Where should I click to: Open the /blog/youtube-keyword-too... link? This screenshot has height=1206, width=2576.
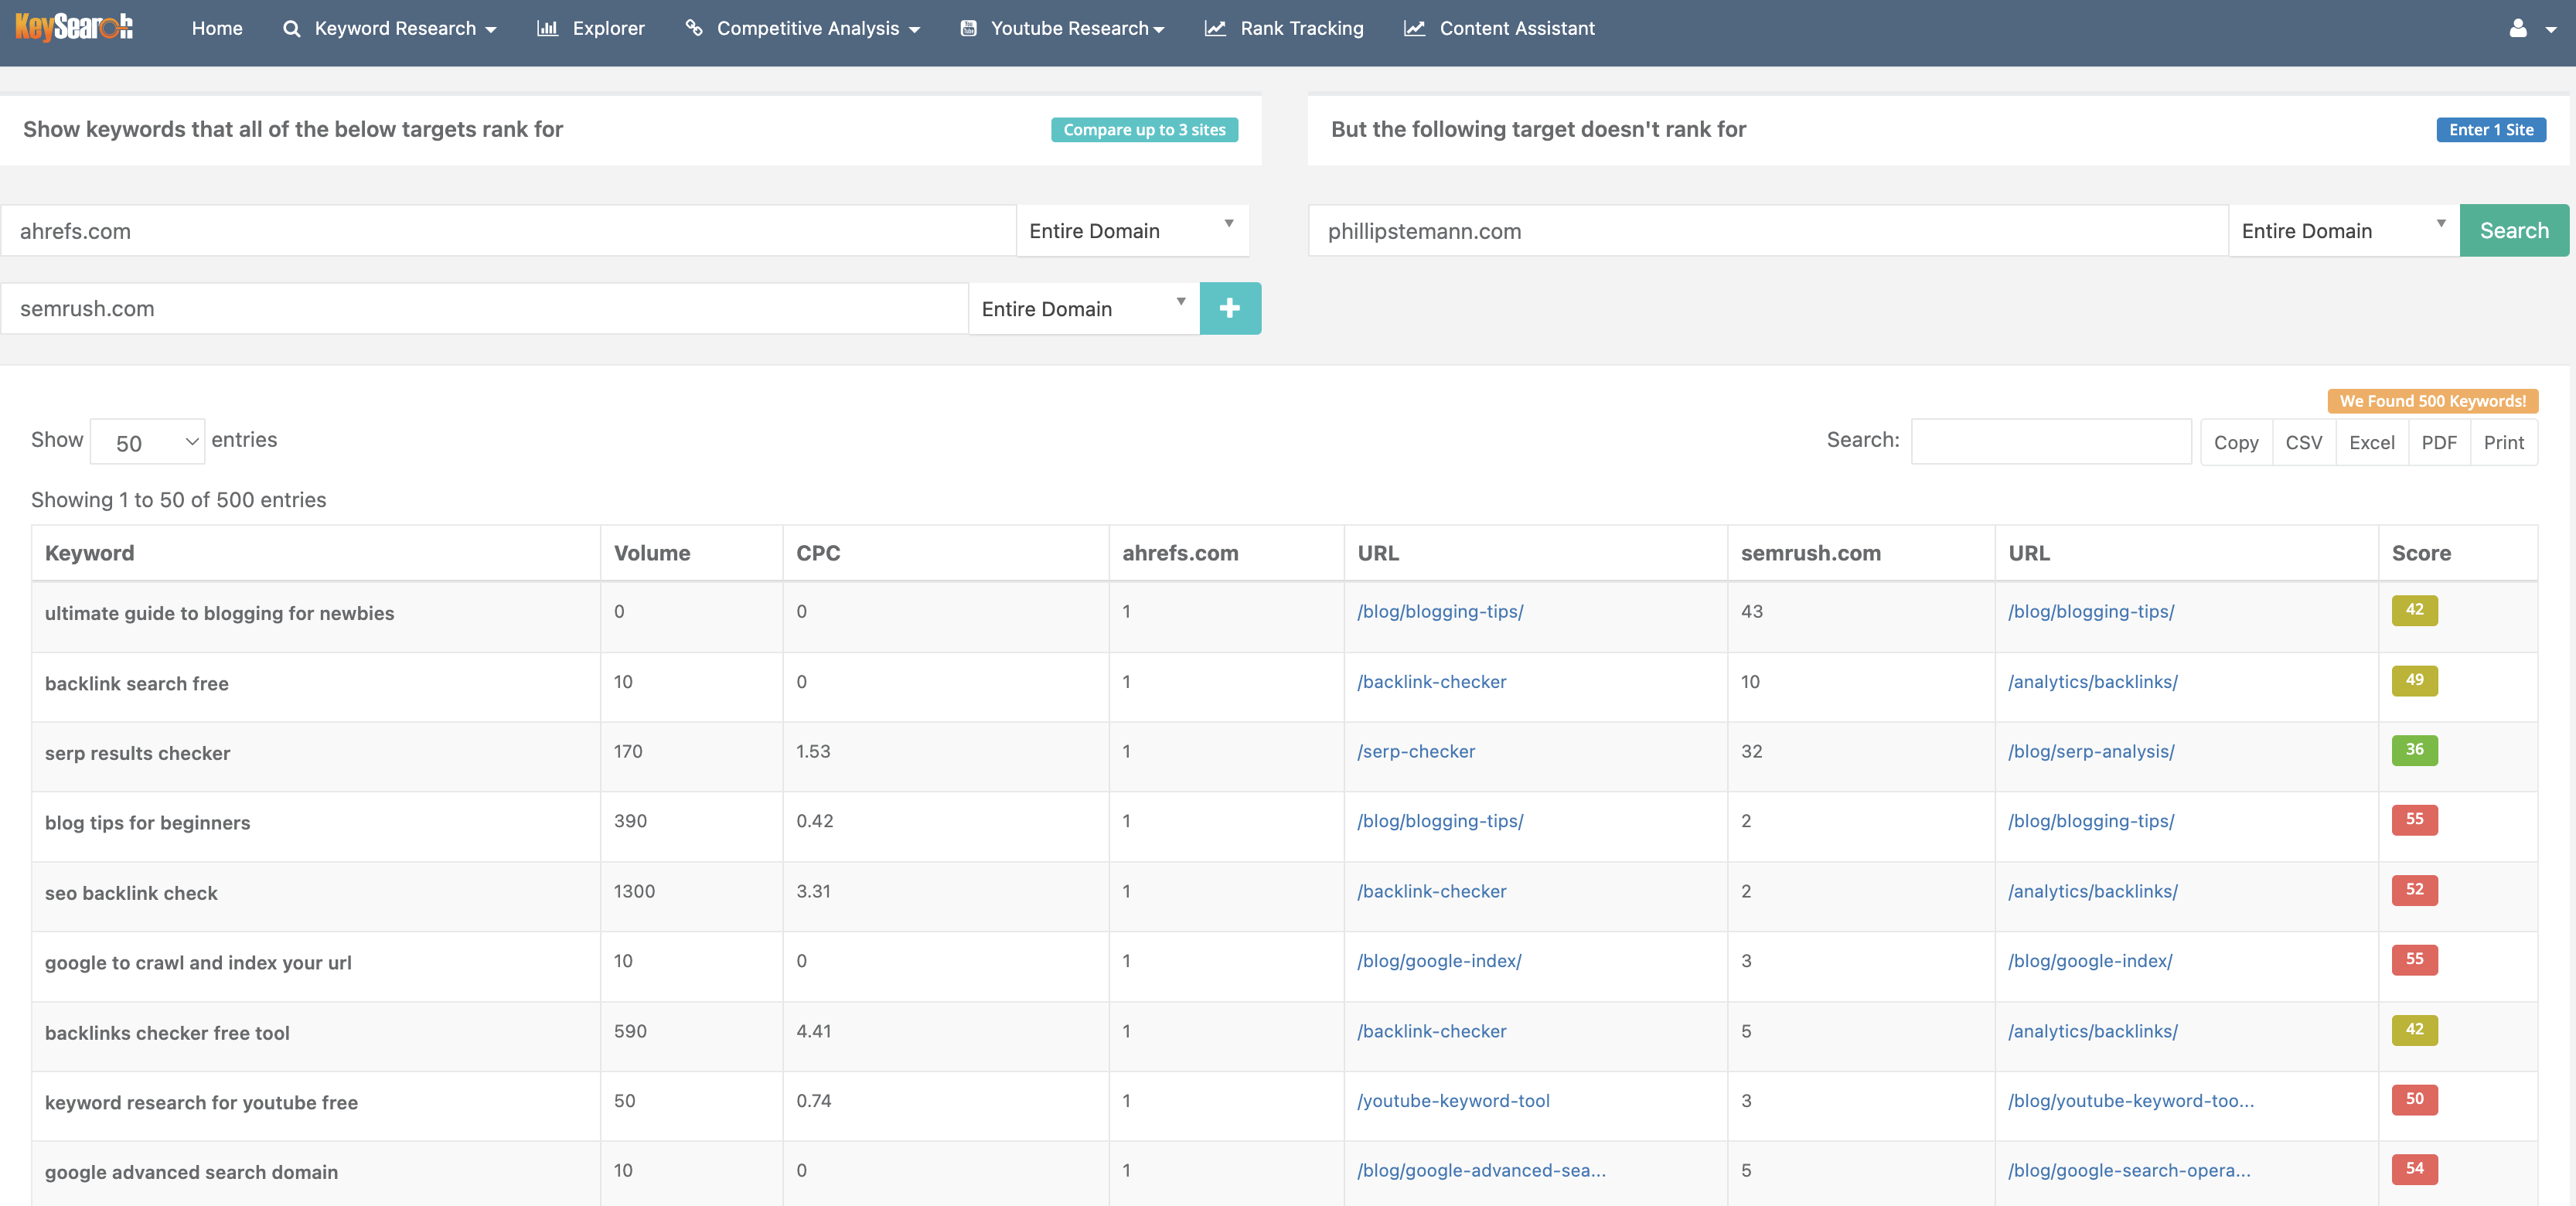[x=2131, y=1100]
